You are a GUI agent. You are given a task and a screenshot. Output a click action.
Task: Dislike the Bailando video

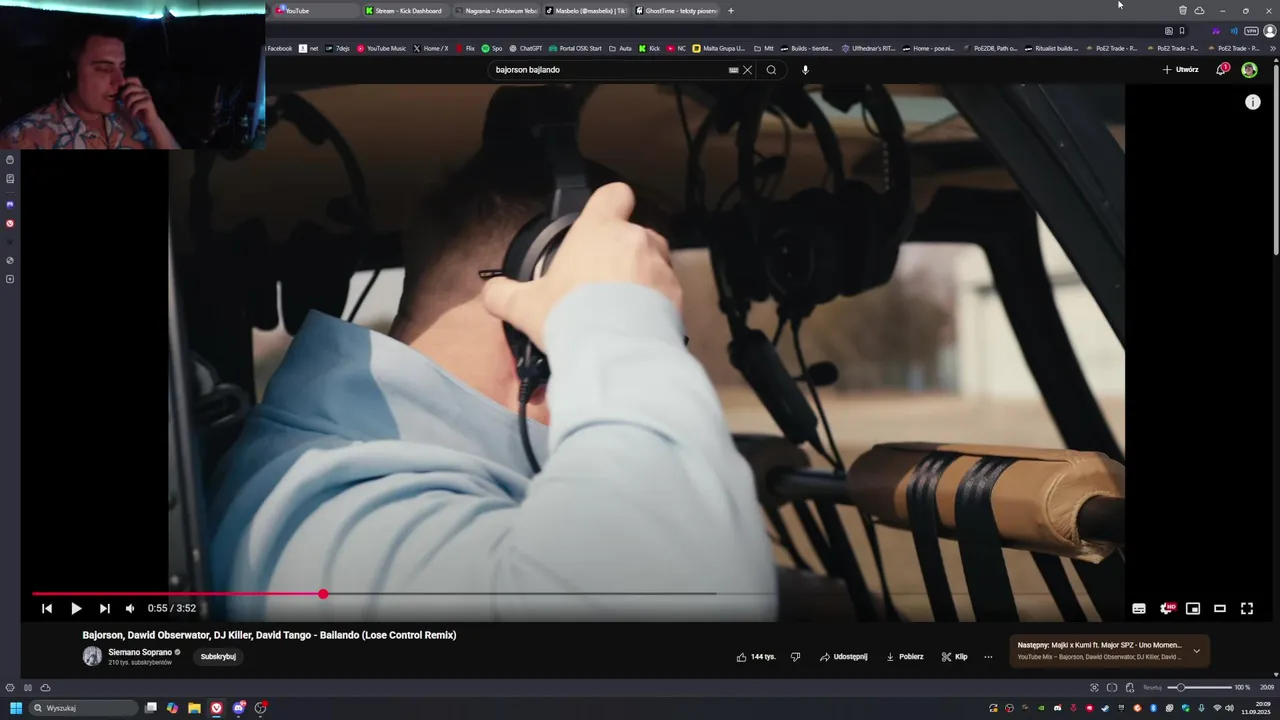point(796,657)
